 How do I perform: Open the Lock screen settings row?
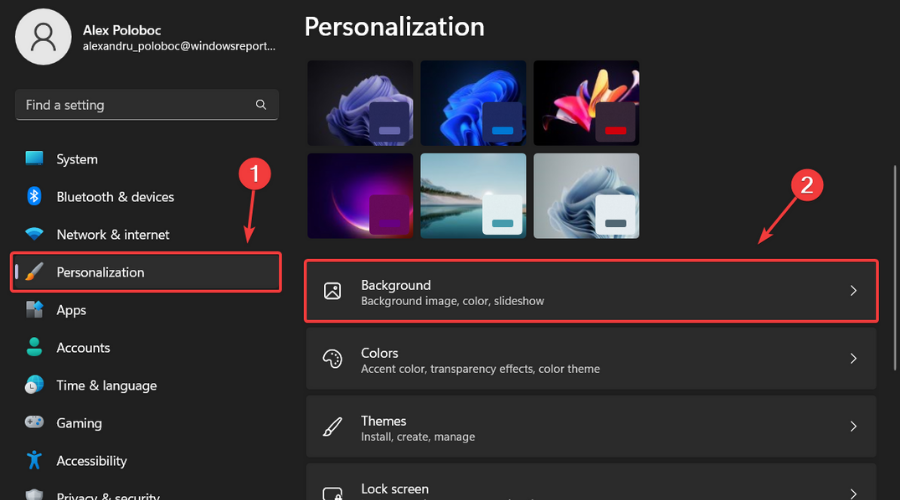(590, 486)
